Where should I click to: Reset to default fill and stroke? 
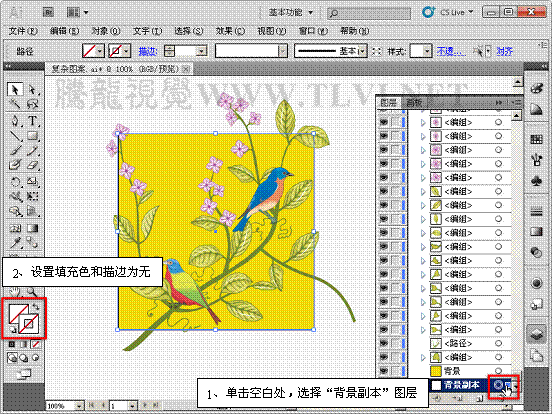click(x=13, y=330)
